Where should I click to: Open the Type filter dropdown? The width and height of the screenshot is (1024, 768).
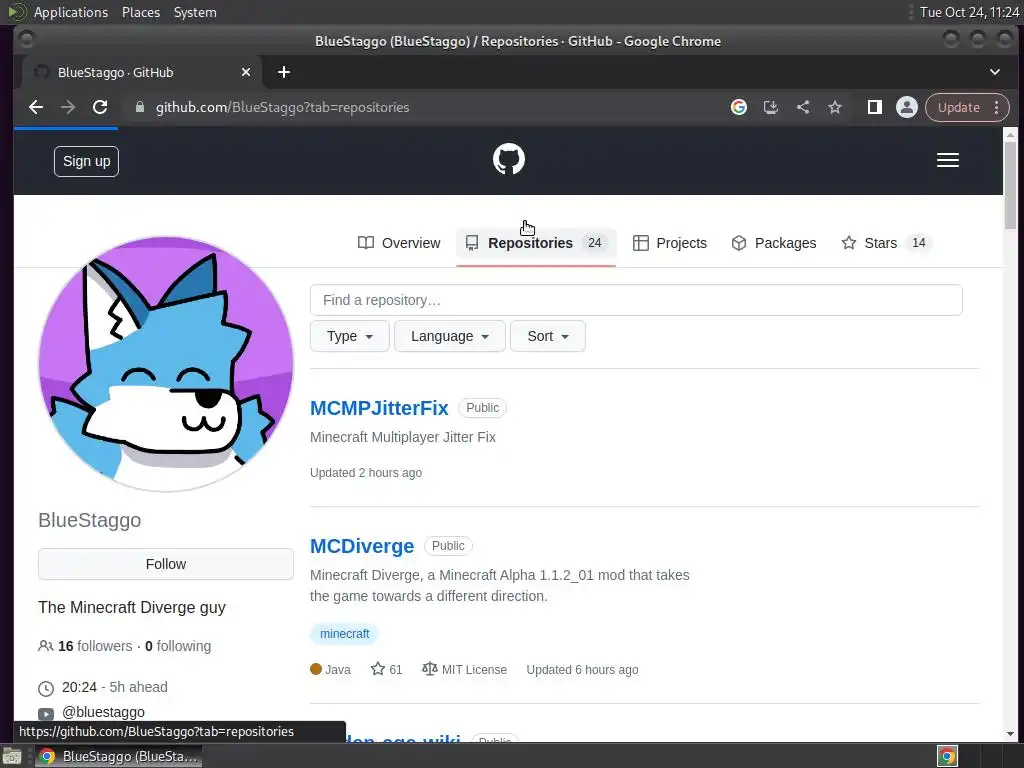(349, 336)
